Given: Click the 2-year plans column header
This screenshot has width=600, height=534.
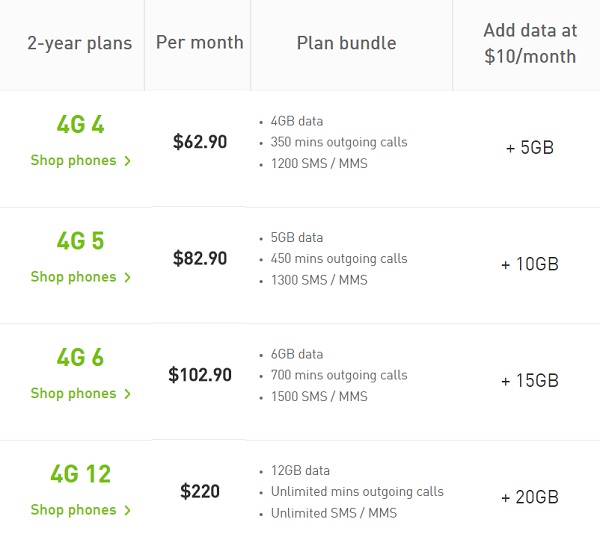Looking at the screenshot, I should [79, 44].
